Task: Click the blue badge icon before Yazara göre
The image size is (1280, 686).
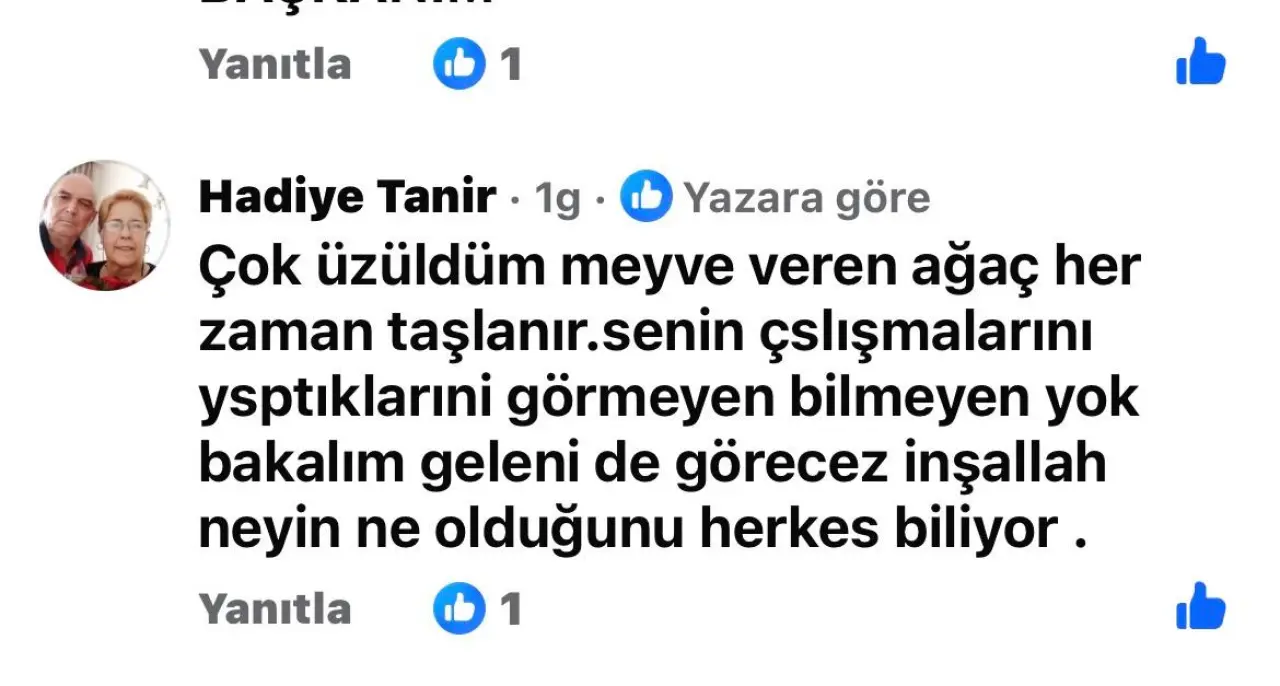Action: click(645, 198)
